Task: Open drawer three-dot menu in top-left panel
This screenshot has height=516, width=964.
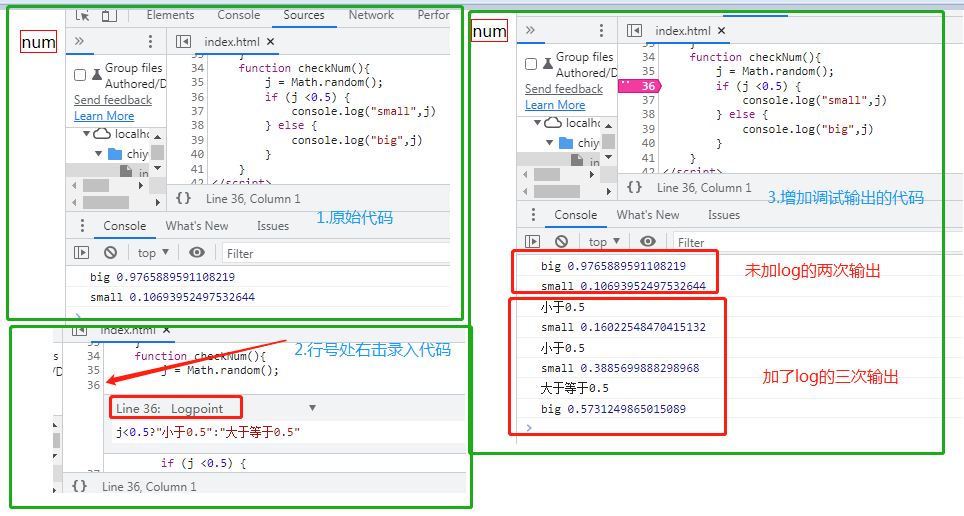Action: coord(82,226)
